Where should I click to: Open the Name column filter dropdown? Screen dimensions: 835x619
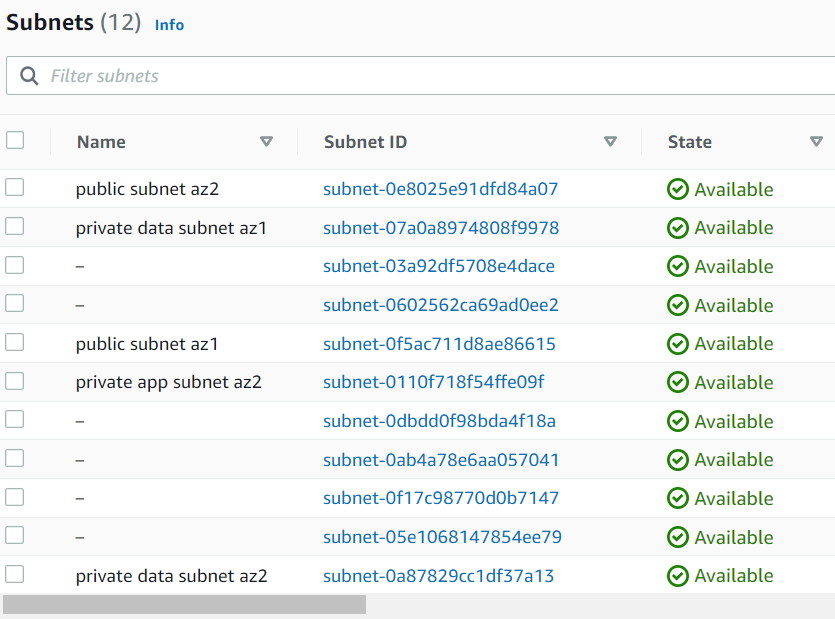click(267, 141)
